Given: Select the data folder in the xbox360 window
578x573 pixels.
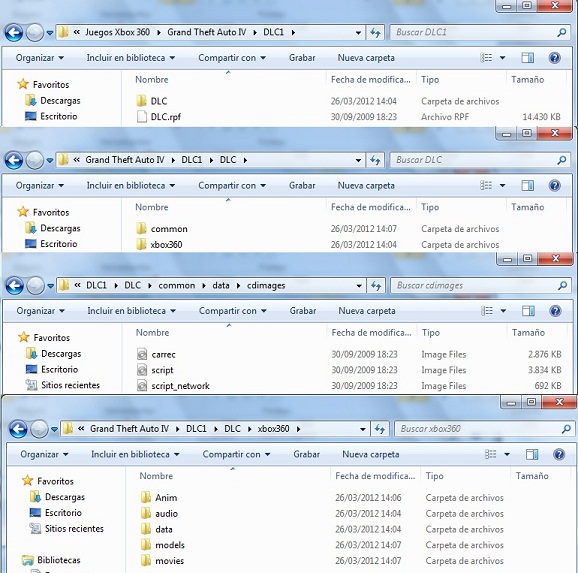Looking at the screenshot, I should pyautogui.click(x=164, y=529).
